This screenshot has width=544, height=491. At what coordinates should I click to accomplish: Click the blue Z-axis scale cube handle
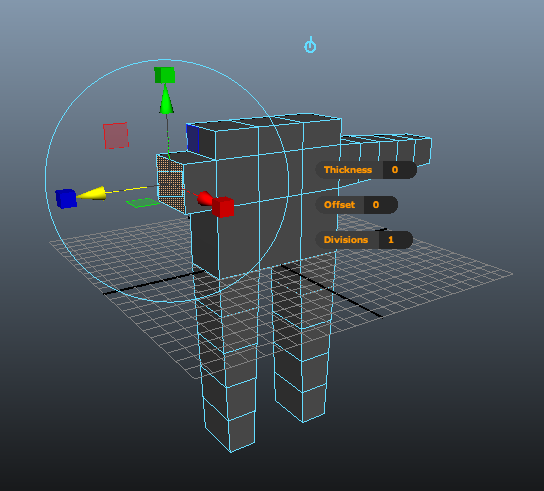coord(66,198)
